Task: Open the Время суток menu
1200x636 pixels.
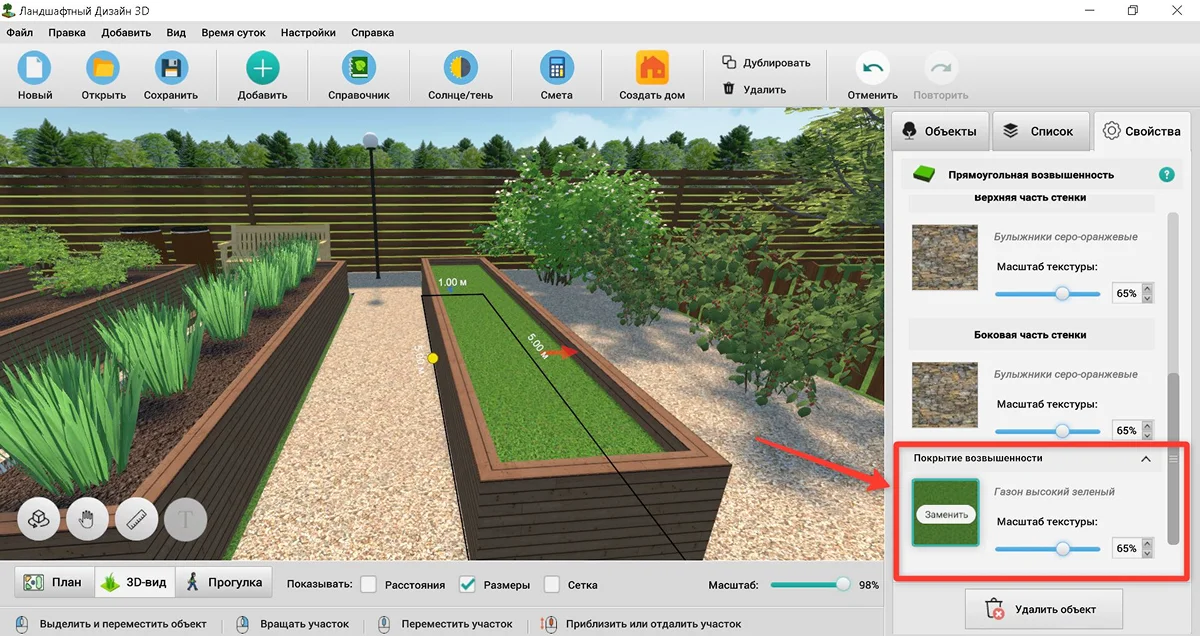Action: pos(233,32)
